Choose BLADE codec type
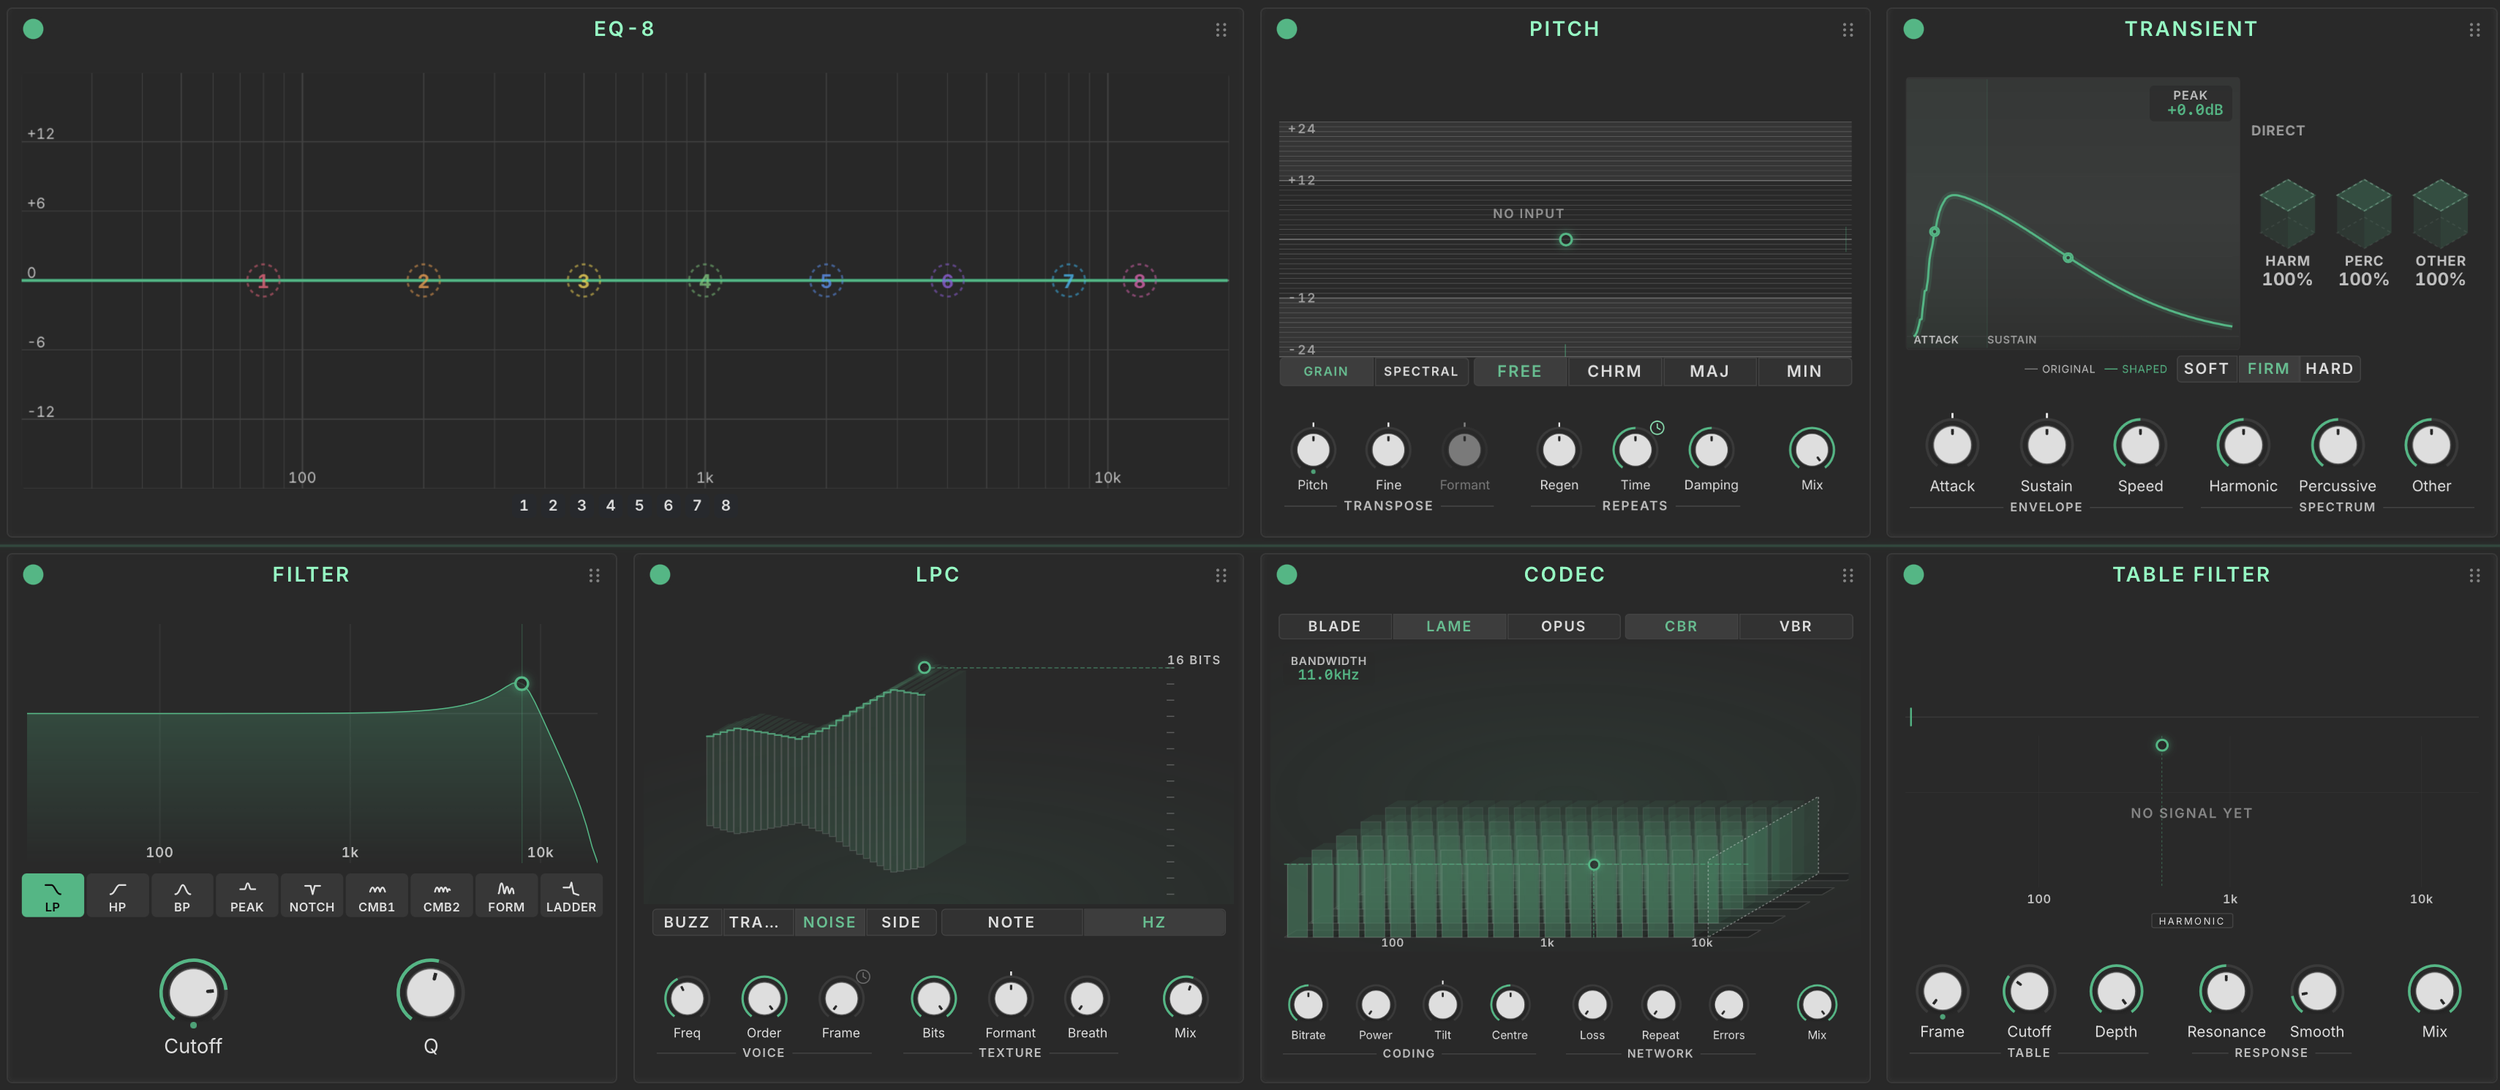Viewport: 2500px width, 1090px height. point(1334,627)
